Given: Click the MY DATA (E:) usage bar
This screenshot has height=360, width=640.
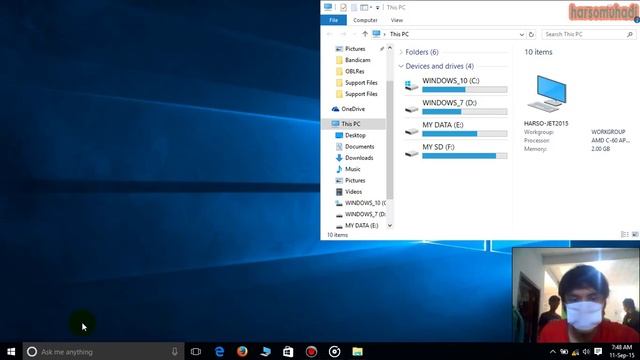Looking at the screenshot, I should pyautogui.click(x=465, y=134).
